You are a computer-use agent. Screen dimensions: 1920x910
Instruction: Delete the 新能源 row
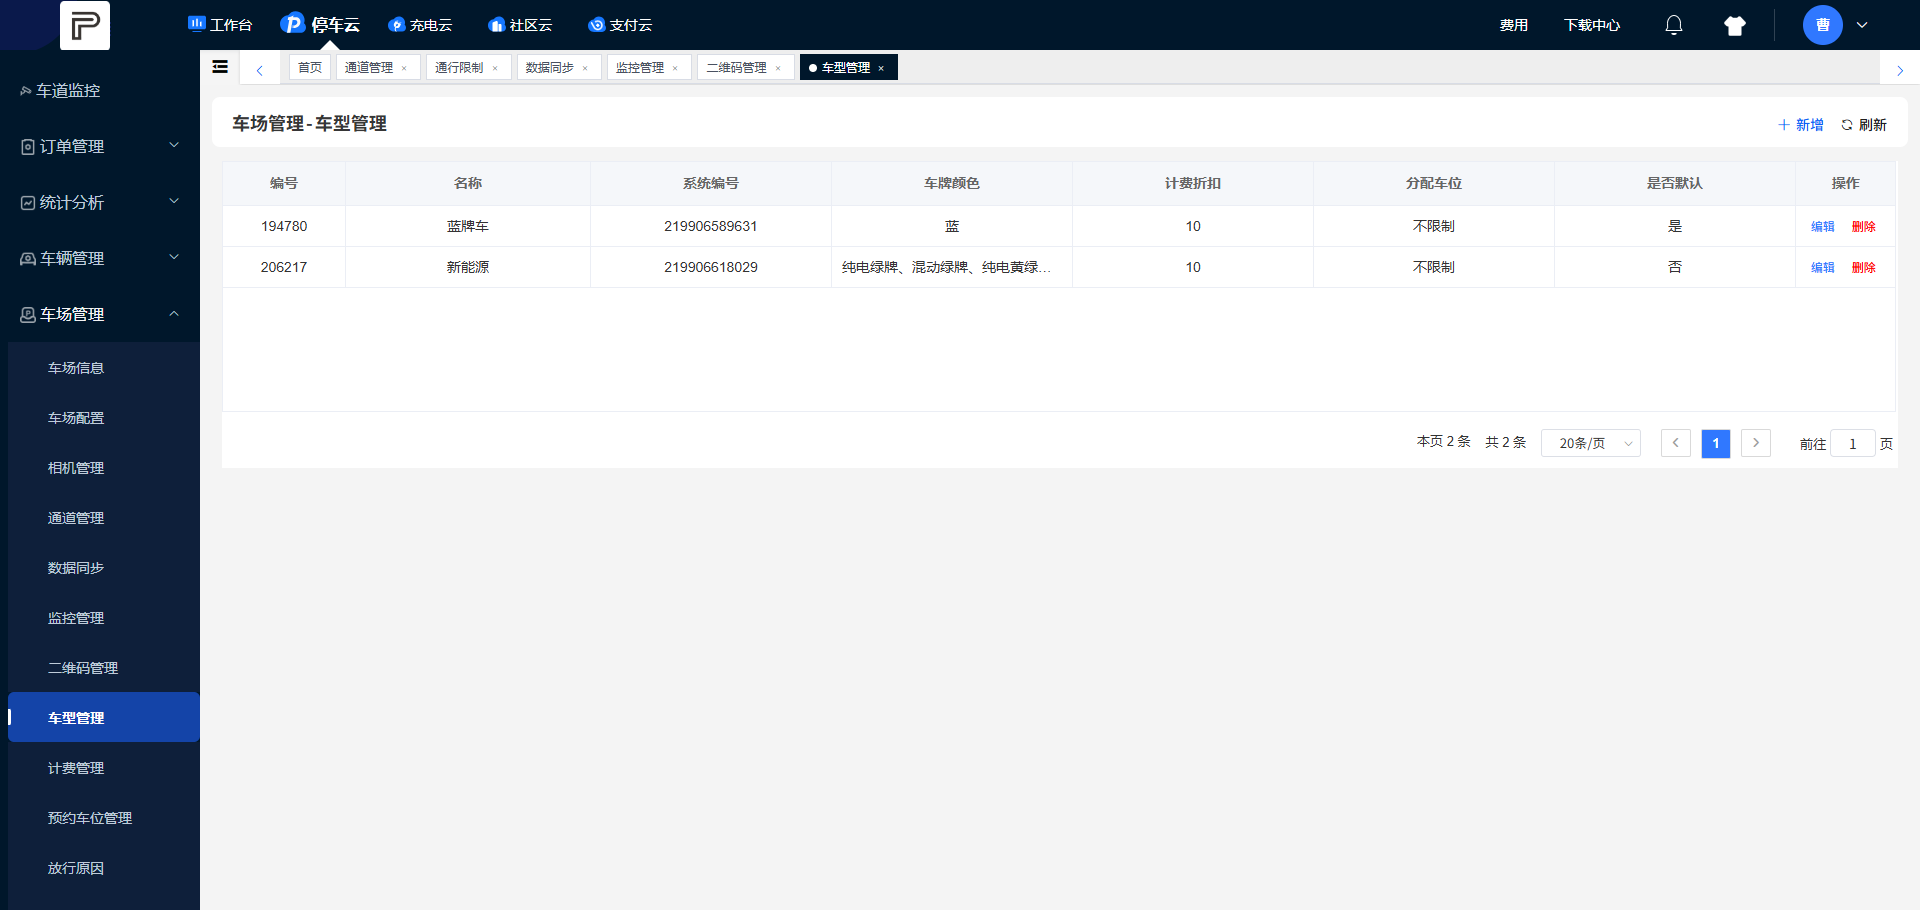1864,268
